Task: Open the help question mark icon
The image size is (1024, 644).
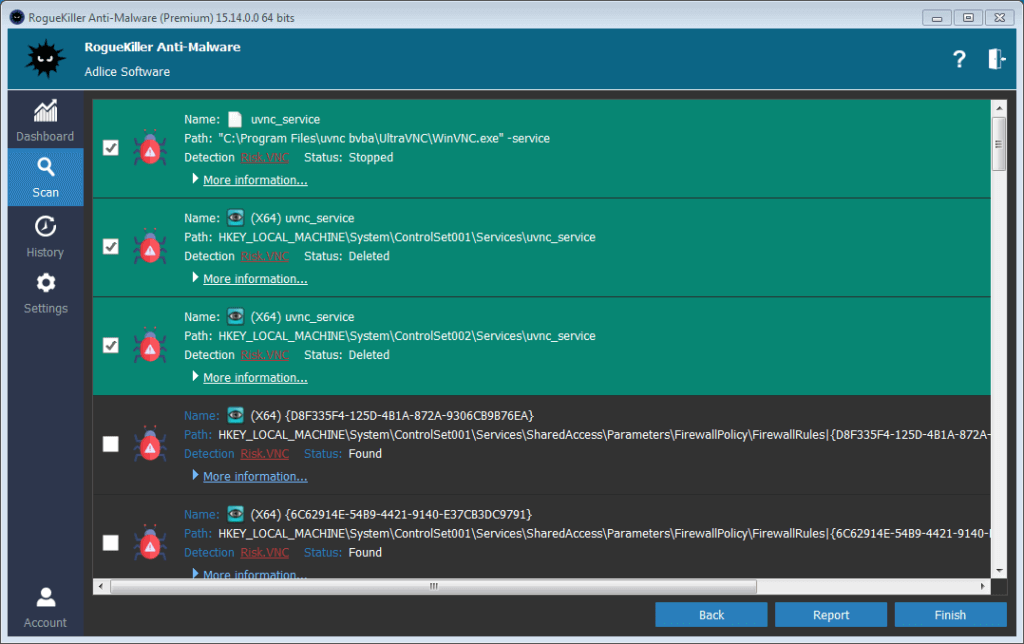Action: (x=959, y=60)
